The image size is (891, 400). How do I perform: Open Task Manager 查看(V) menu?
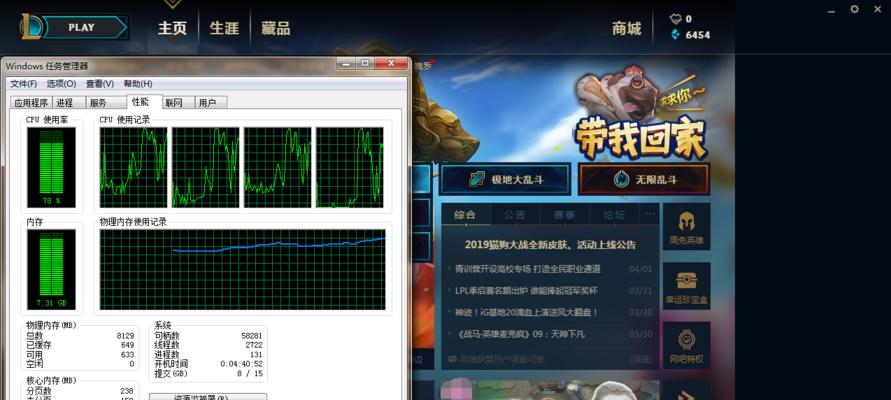[x=99, y=84]
